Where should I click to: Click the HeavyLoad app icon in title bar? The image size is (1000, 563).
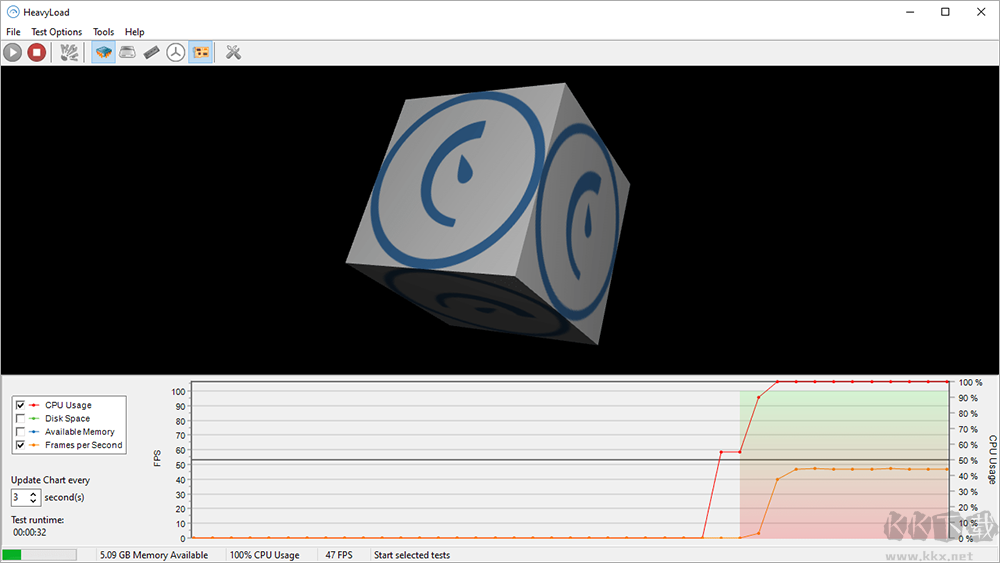(13, 11)
